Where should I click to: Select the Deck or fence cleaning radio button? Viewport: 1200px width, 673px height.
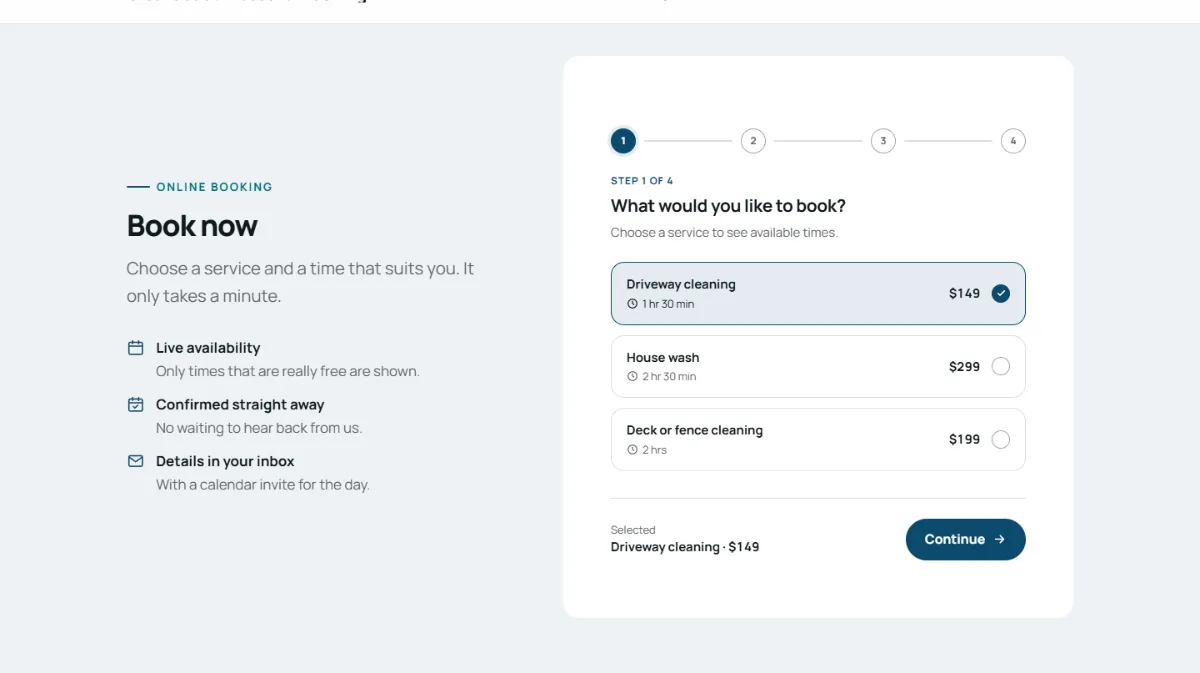pos(1001,439)
